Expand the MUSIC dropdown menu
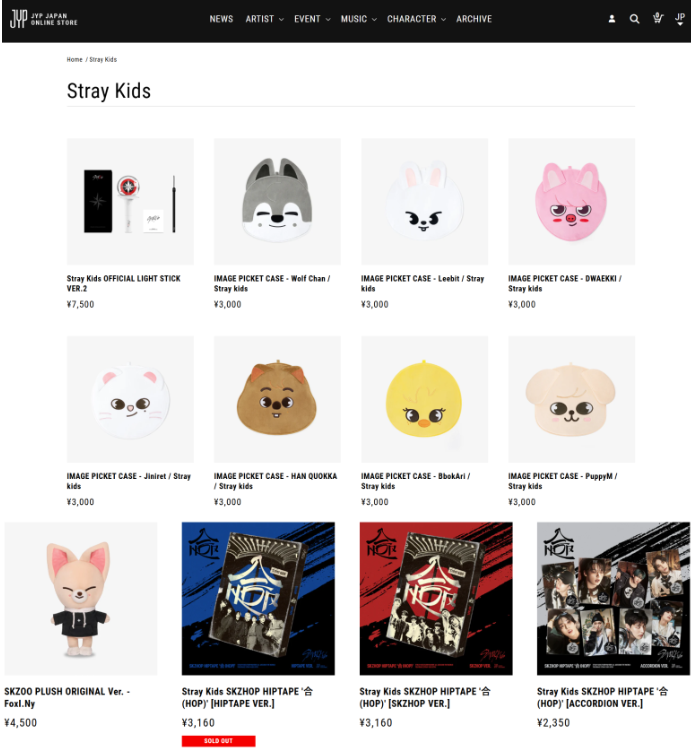Viewport: 691px width, 753px height. click(358, 19)
